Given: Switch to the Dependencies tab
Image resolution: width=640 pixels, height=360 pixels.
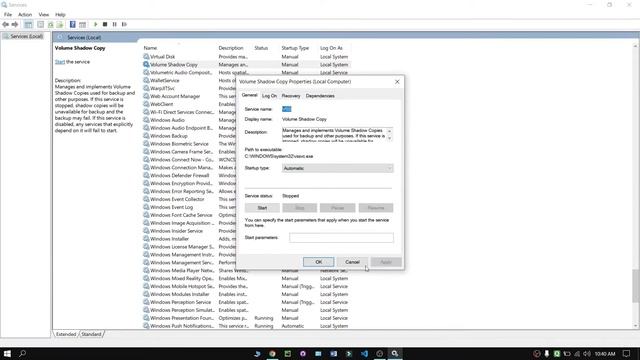Looking at the screenshot, I should point(320,96).
